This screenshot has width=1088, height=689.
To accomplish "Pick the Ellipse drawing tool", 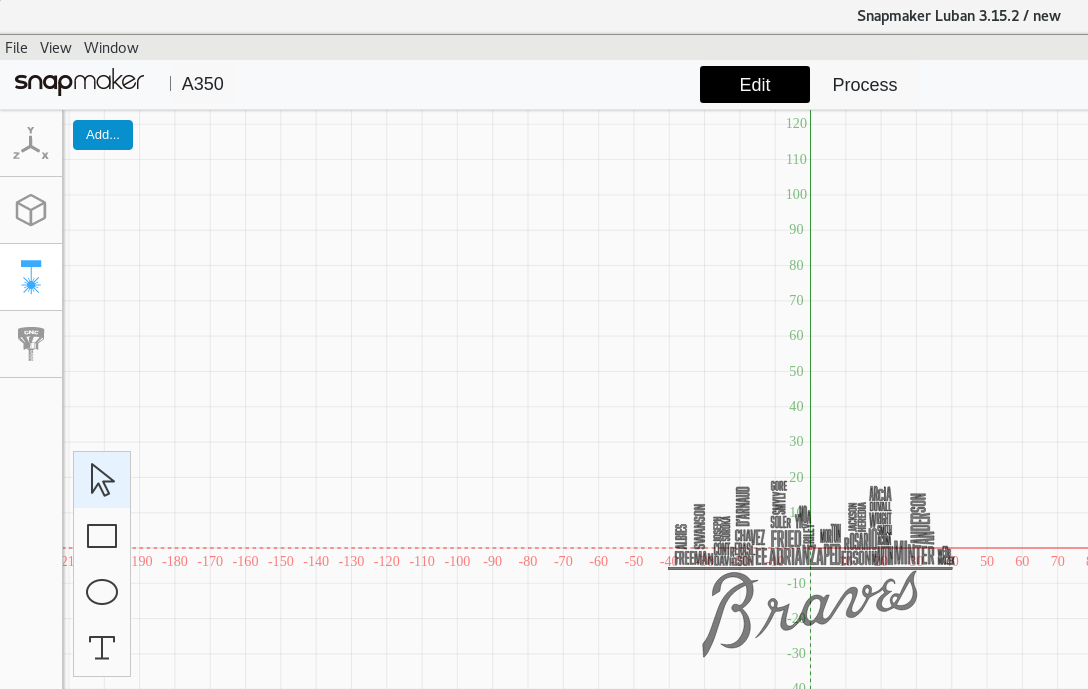I will [101, 592].
